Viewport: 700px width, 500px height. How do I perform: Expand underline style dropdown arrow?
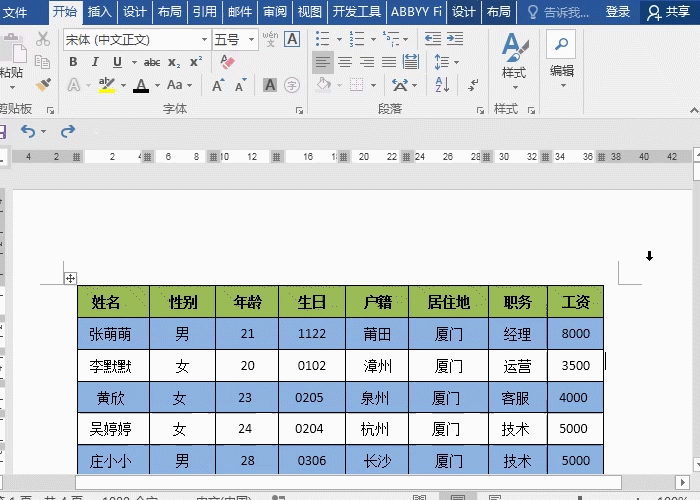134,62
